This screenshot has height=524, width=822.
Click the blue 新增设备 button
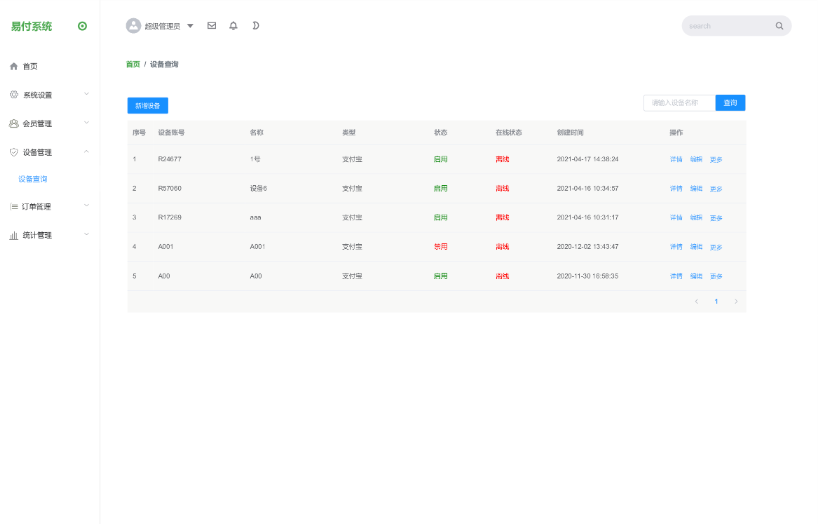coord(148,105)
